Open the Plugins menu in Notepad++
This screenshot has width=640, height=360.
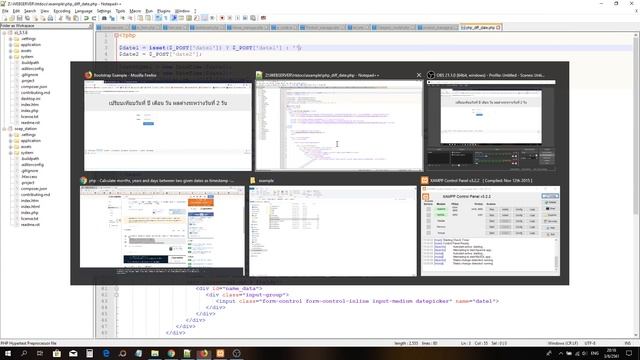[x=164, y=11]
